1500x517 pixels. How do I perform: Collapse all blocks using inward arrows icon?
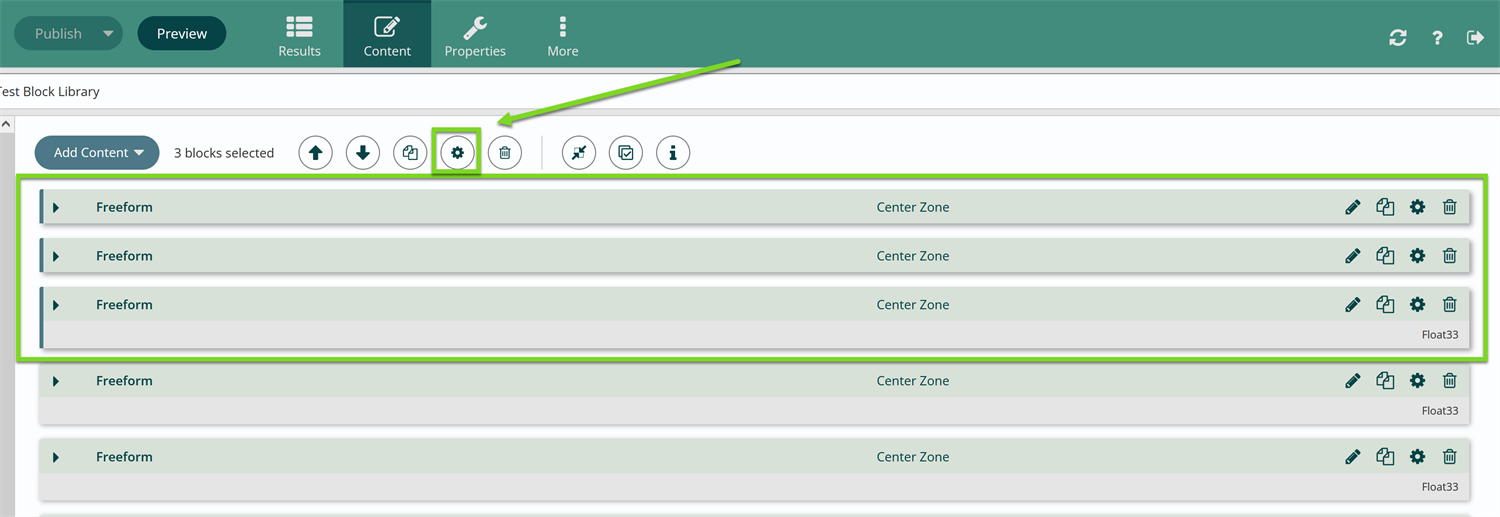579,153
